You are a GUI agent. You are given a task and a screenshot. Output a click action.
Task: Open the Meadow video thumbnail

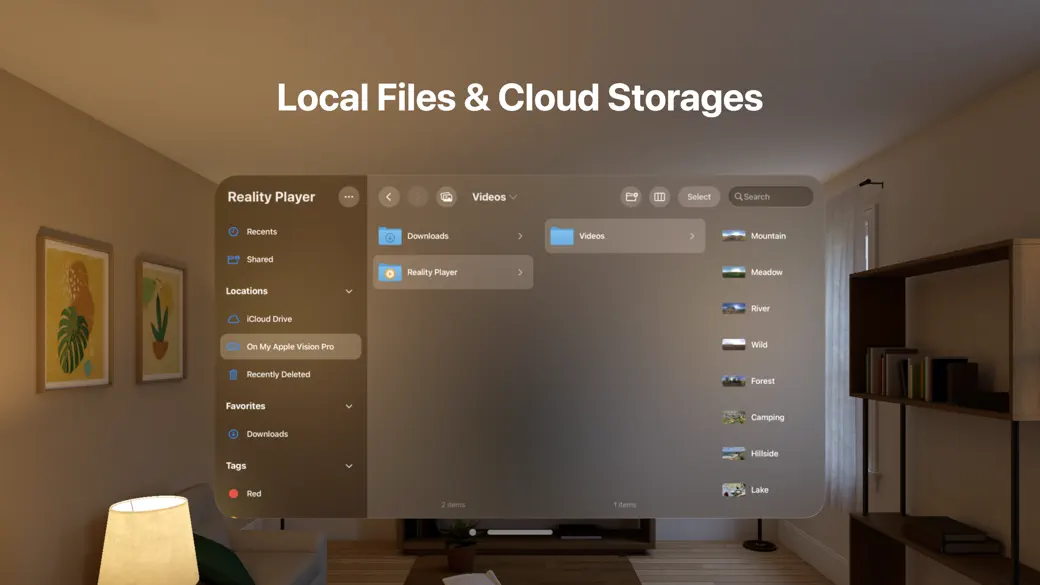click(x=734, y=273)
